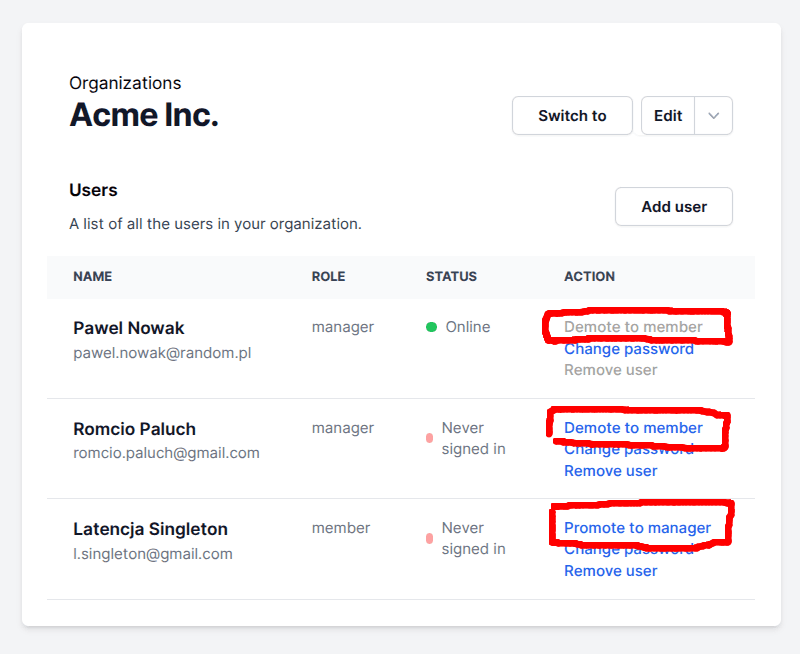The image size is (800, 654).
Task: Click Remove user for Pawel Nowak
Action: (610, 370)
